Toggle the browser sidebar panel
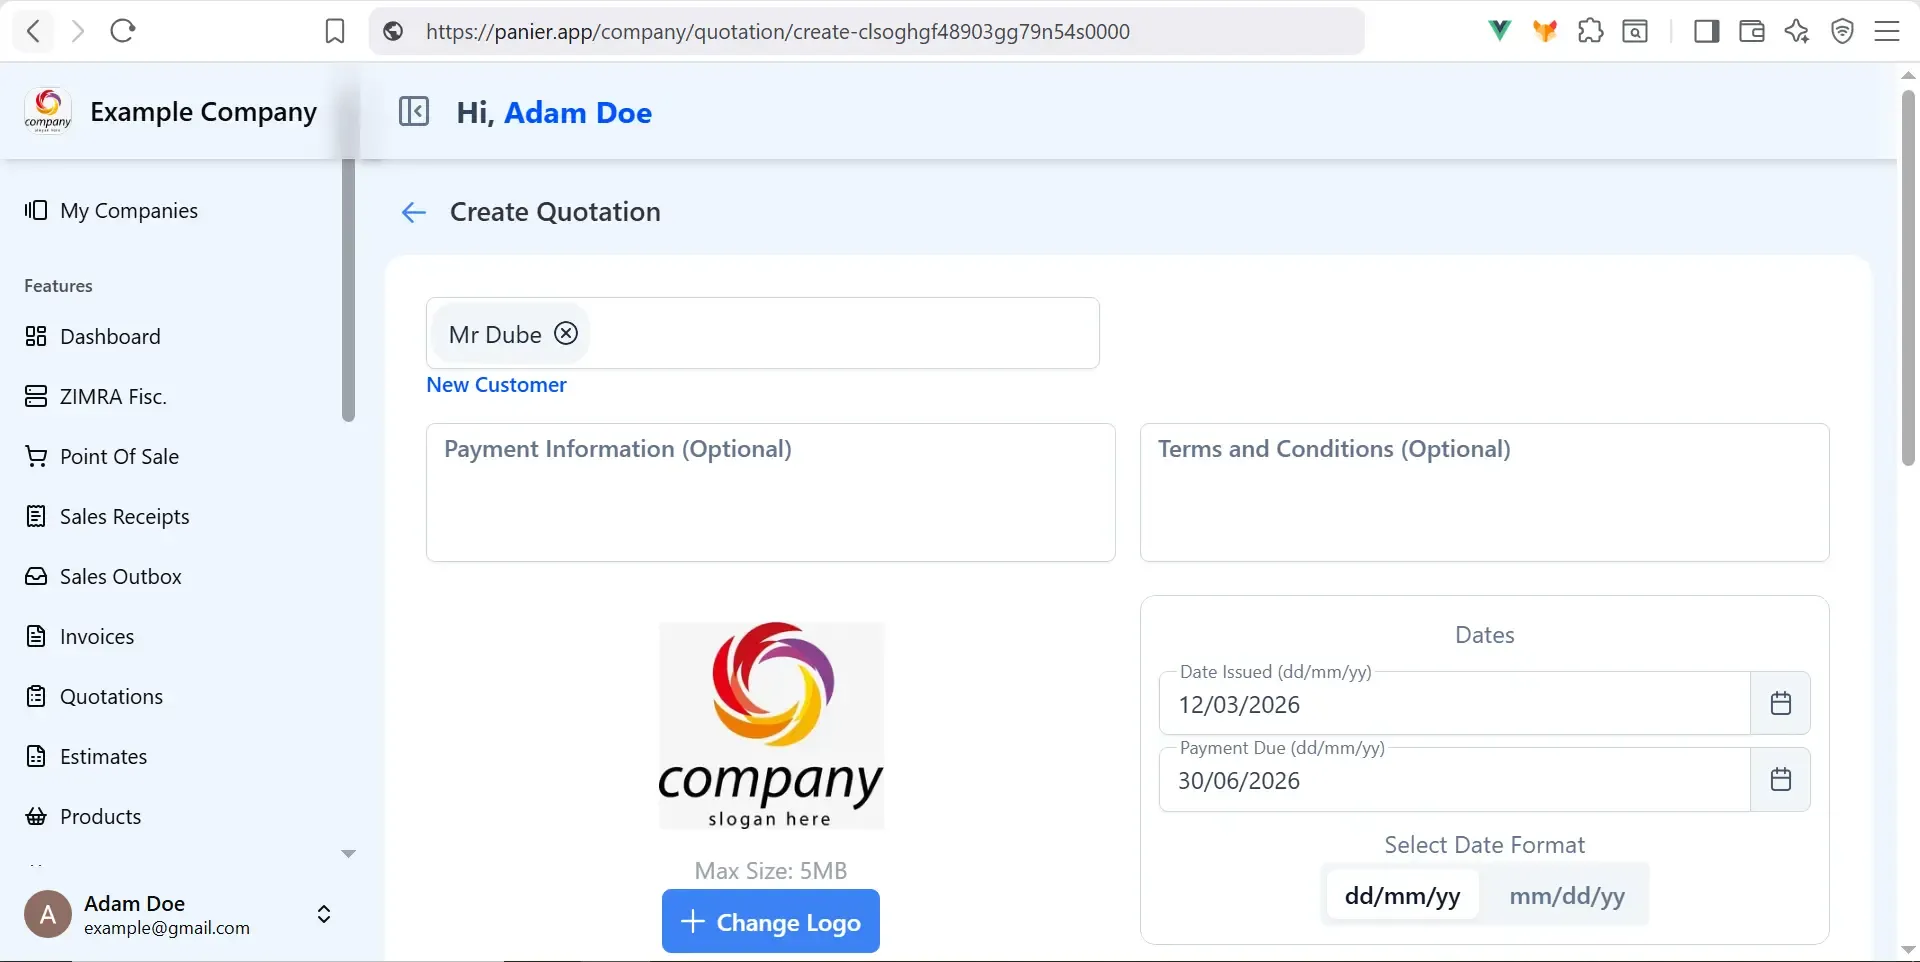The height and width of the screenshot is (962, 1920). [x=1707, y=32]
